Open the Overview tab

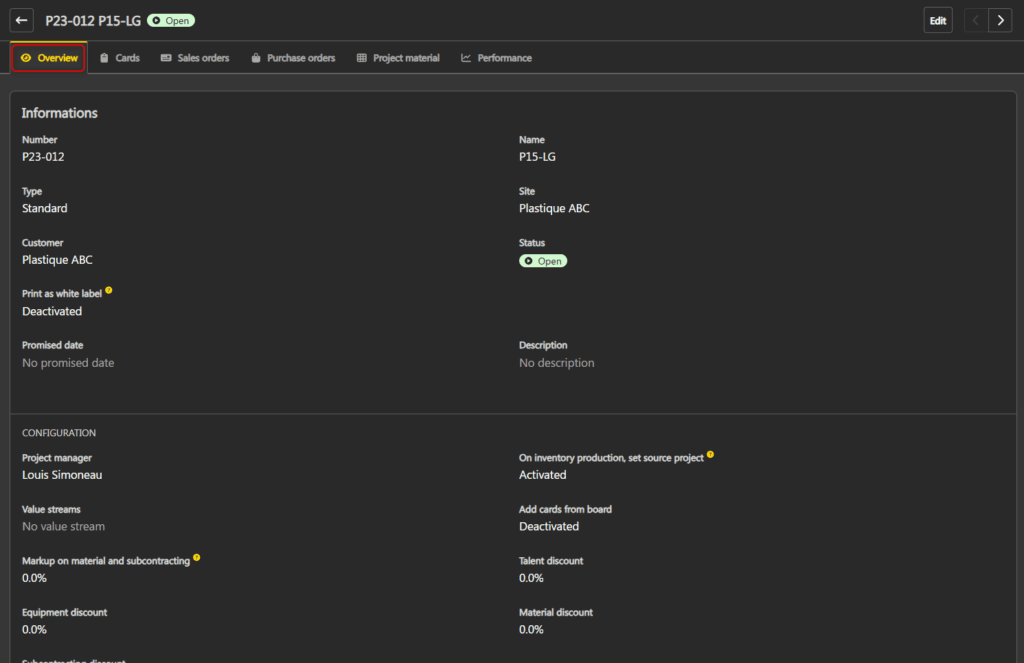click(48, 58)
